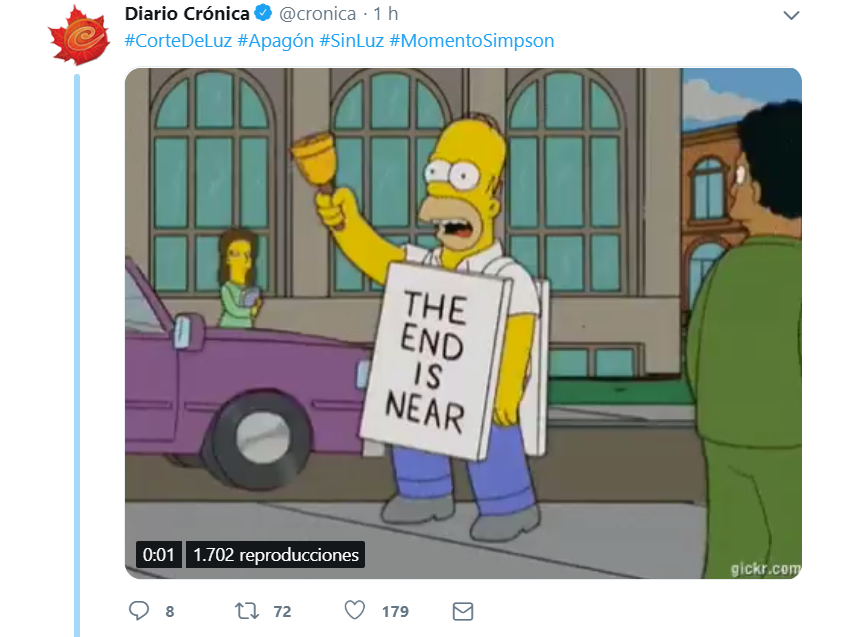Open the #SinLuz hashtag
853x637 pixels.
pyautogui.click(x=351, y=41)
